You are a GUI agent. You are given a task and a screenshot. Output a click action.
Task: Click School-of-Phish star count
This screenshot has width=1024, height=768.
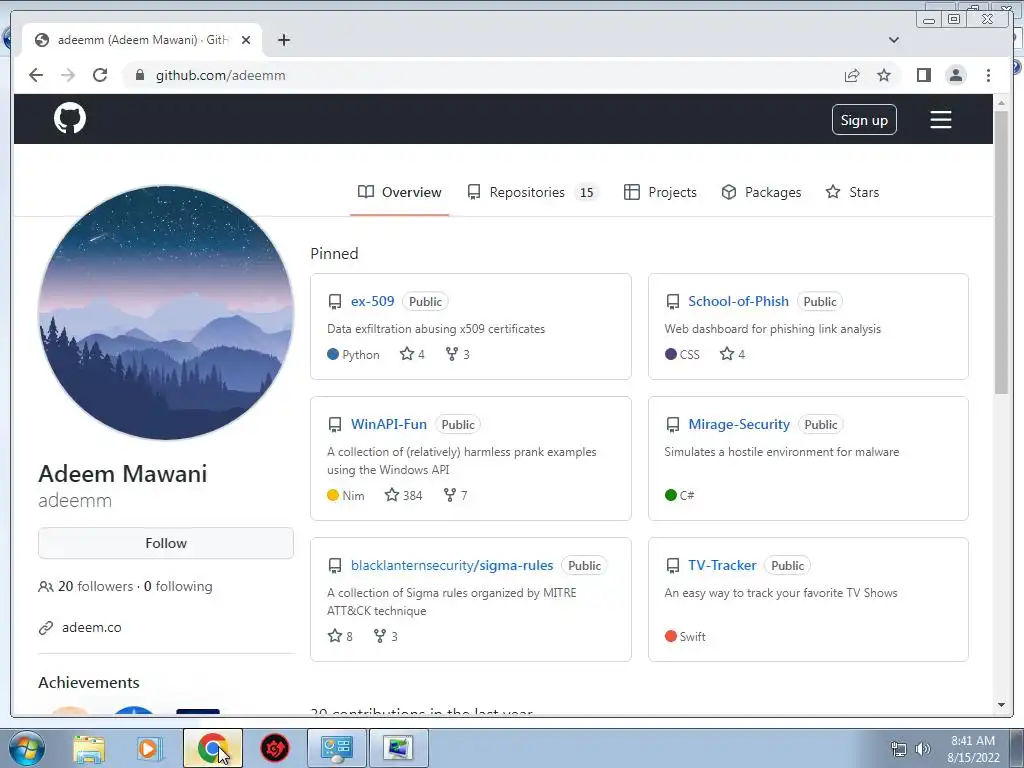732,354
